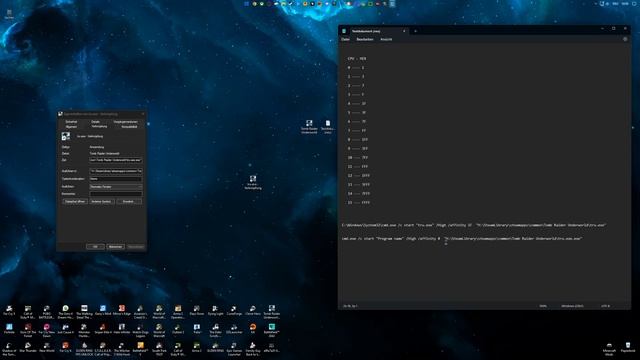Select The Witcher 3 Wild Hunt icon

(x=122, y=349)
